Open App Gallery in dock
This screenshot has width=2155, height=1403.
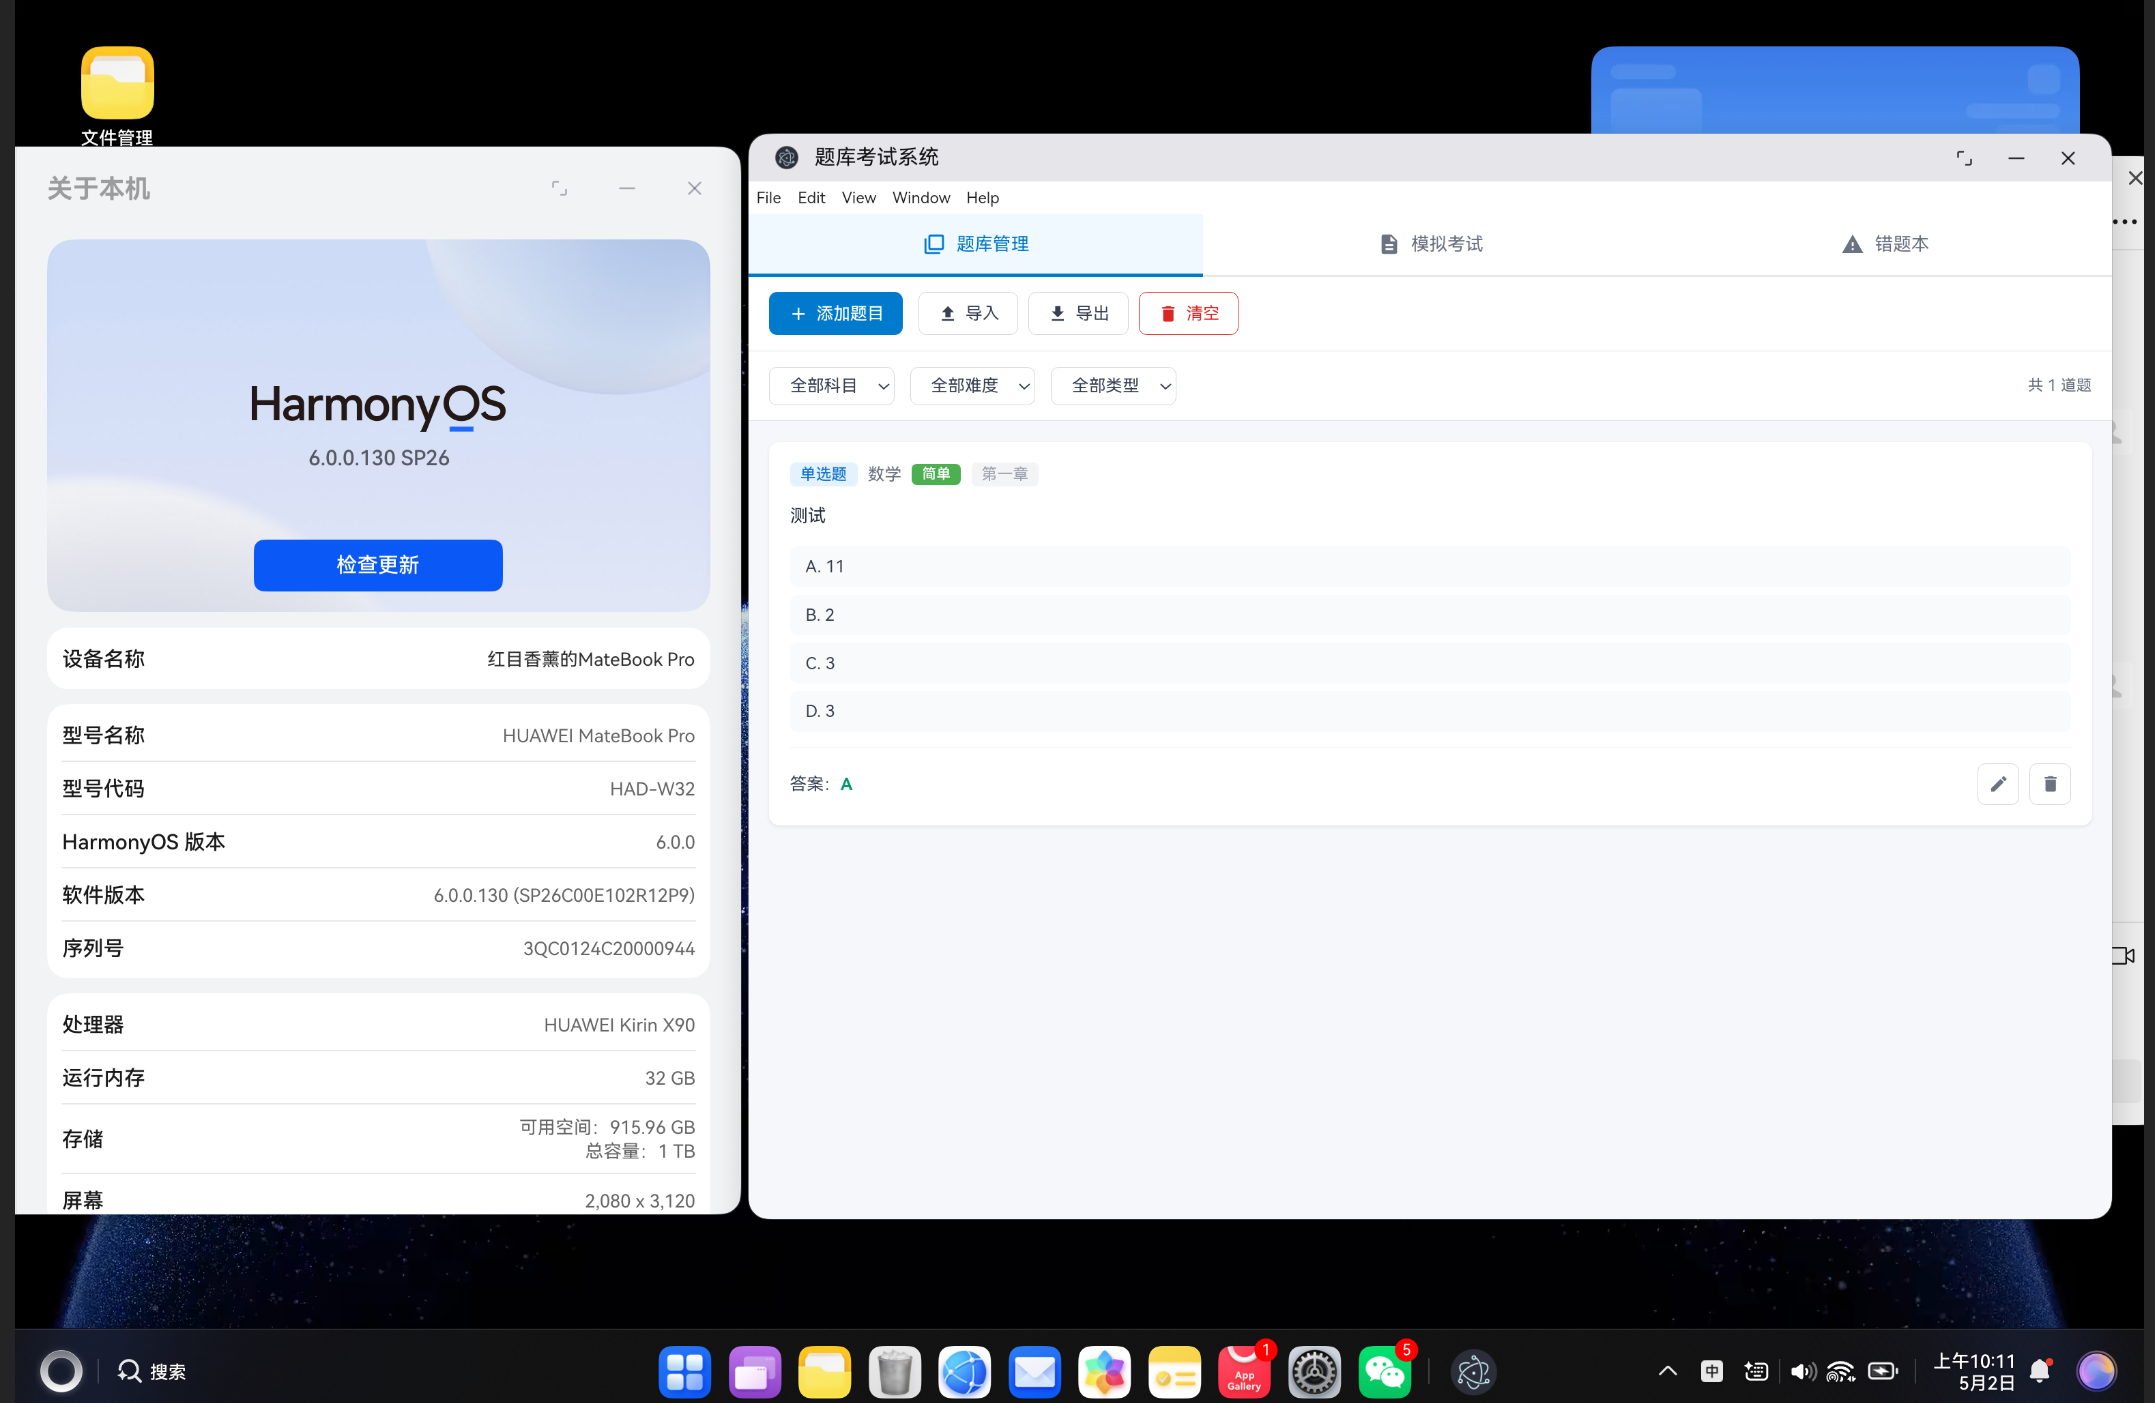pos(1245,1372)
